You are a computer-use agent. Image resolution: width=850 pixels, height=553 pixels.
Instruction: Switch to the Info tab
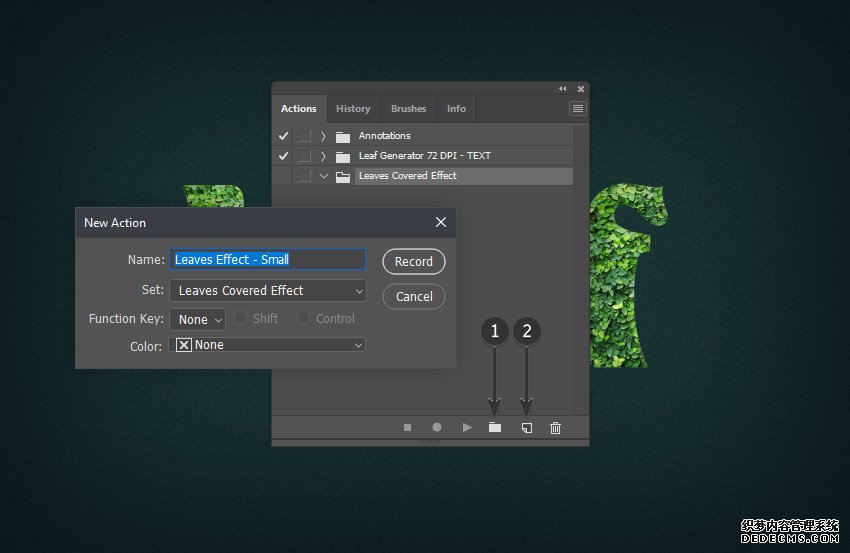(x=456, y=108)
